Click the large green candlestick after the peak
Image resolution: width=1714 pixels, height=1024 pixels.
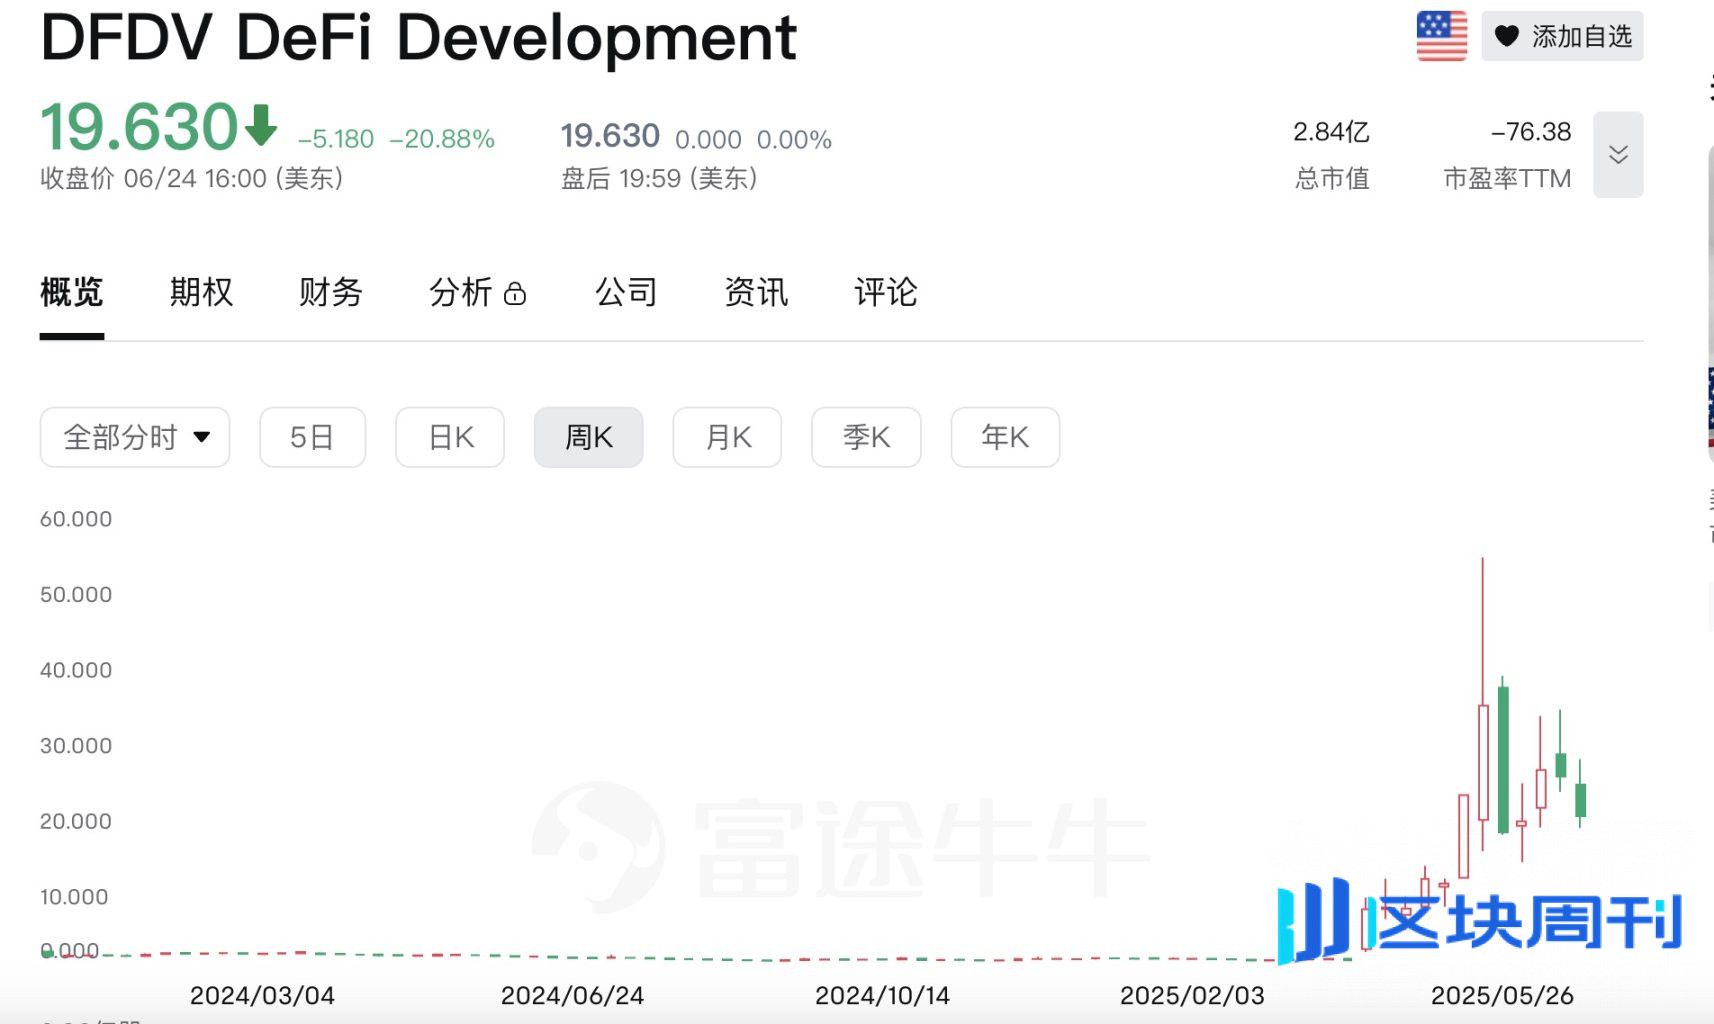pos(1503,758)
